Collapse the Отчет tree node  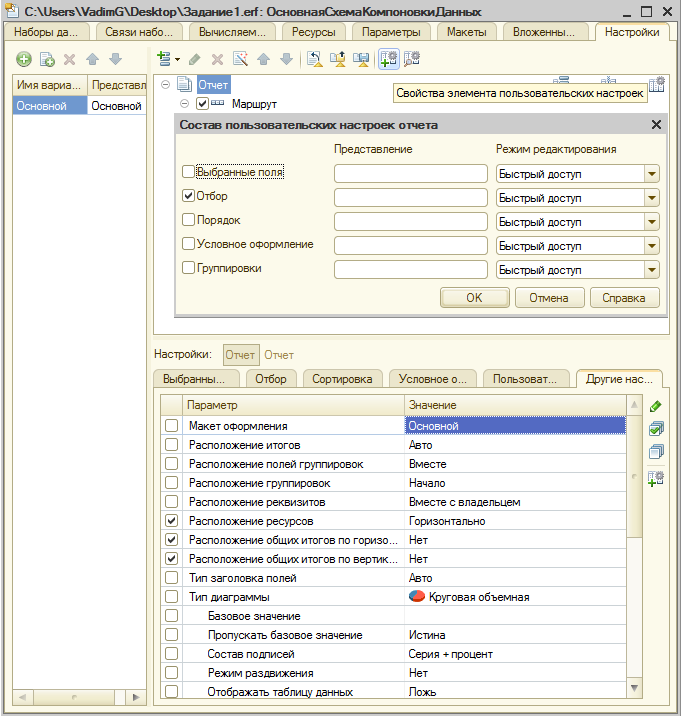point(166,85)
